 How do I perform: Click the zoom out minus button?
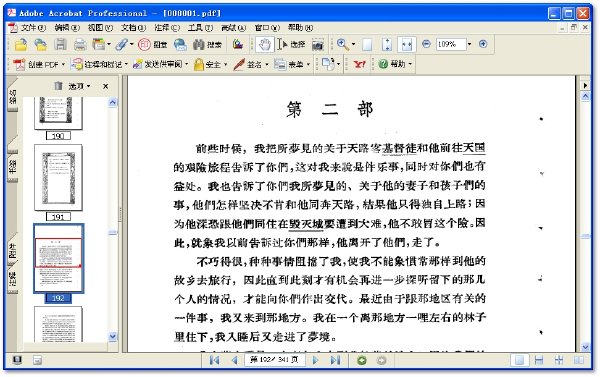point(426,44)
